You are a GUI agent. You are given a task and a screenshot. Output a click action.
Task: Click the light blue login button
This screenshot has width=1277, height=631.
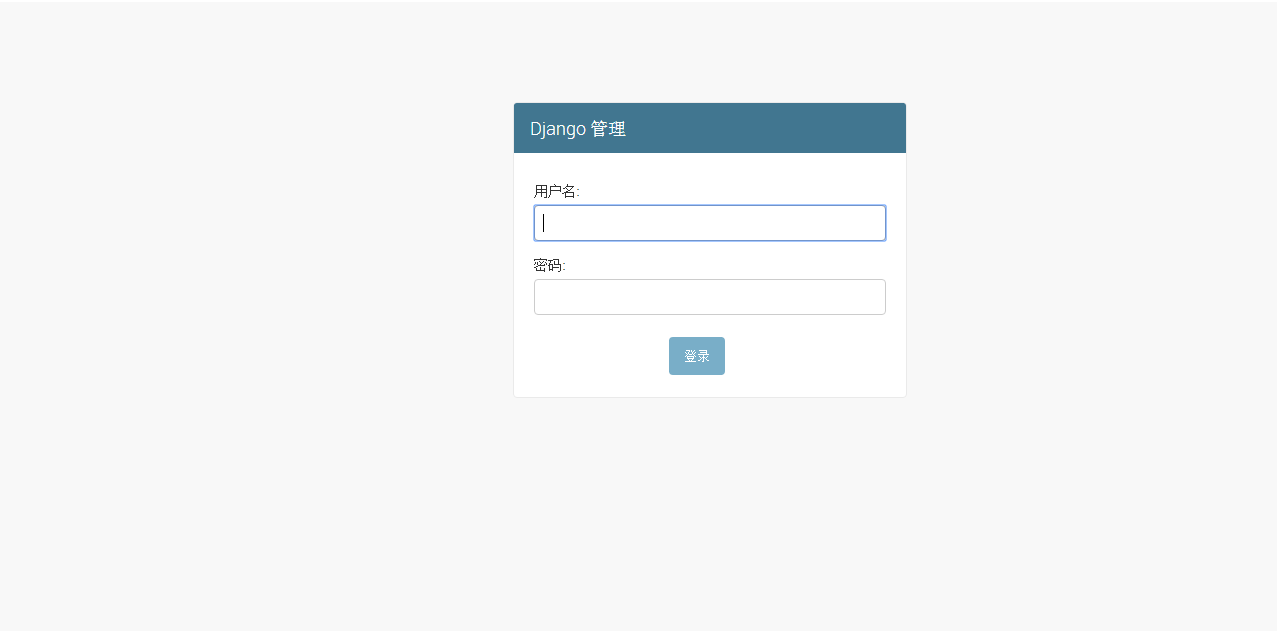click(697, 356)
